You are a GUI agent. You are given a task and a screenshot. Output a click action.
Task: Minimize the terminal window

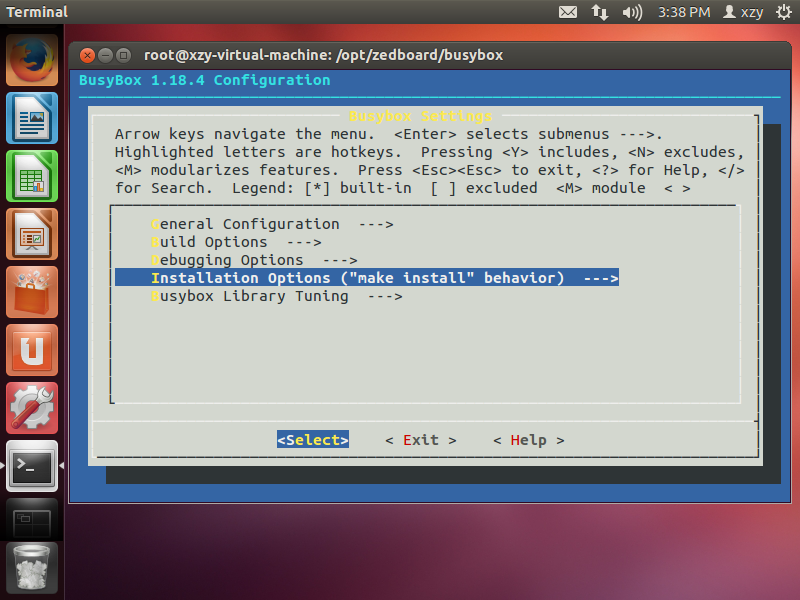point(105,55)
